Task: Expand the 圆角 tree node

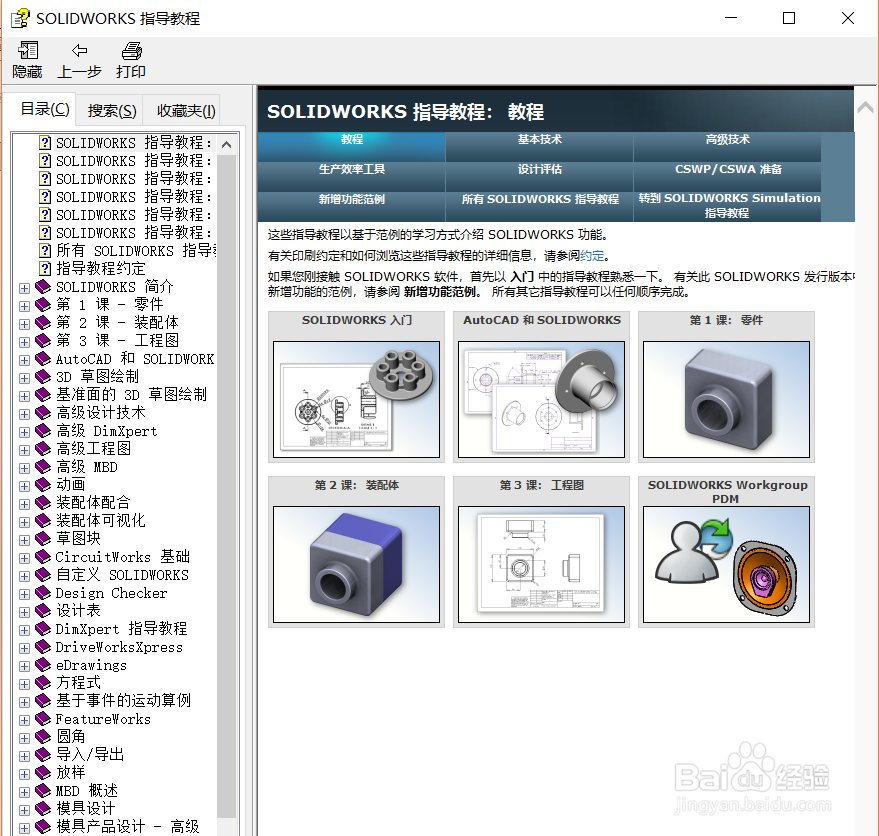Action: (24, 738)
